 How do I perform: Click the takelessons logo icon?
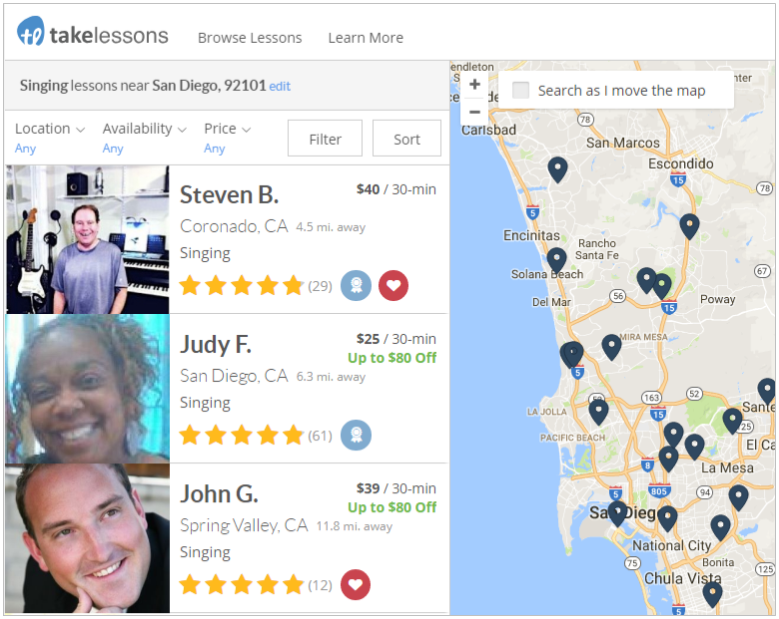(30, 31)
